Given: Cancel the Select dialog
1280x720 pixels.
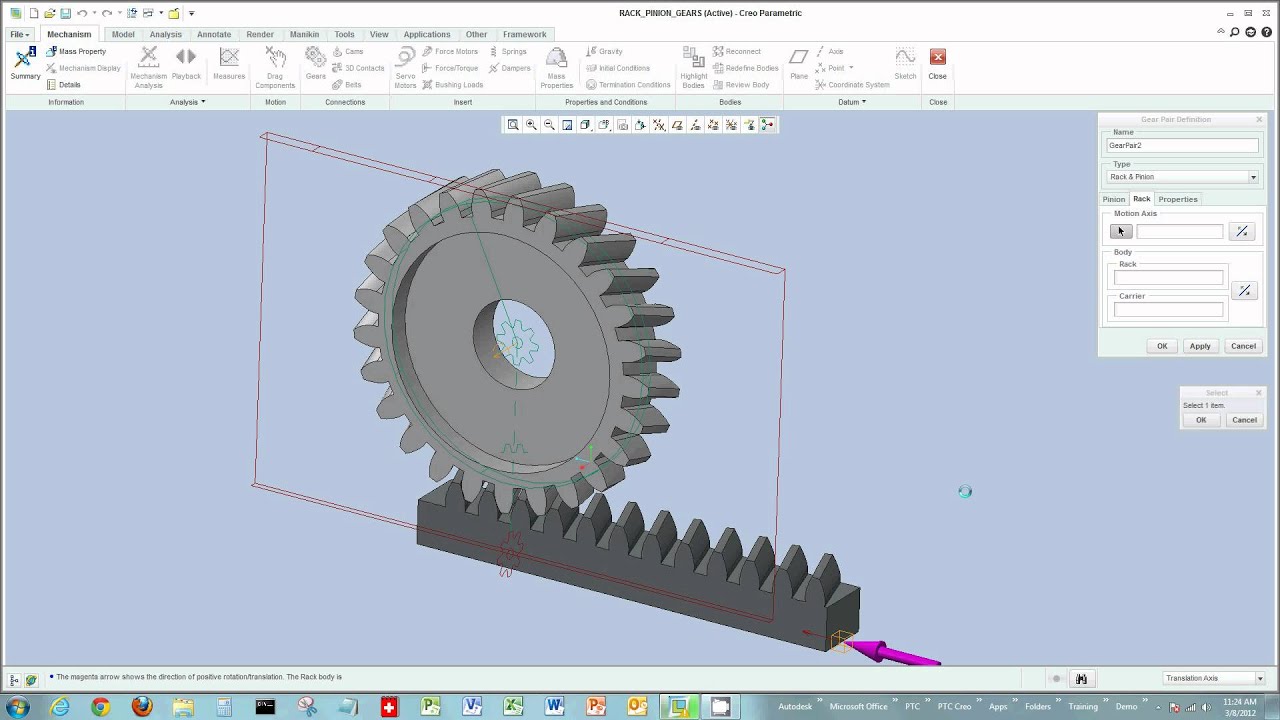Looking at the screenshot, I should pos(1244,420).
